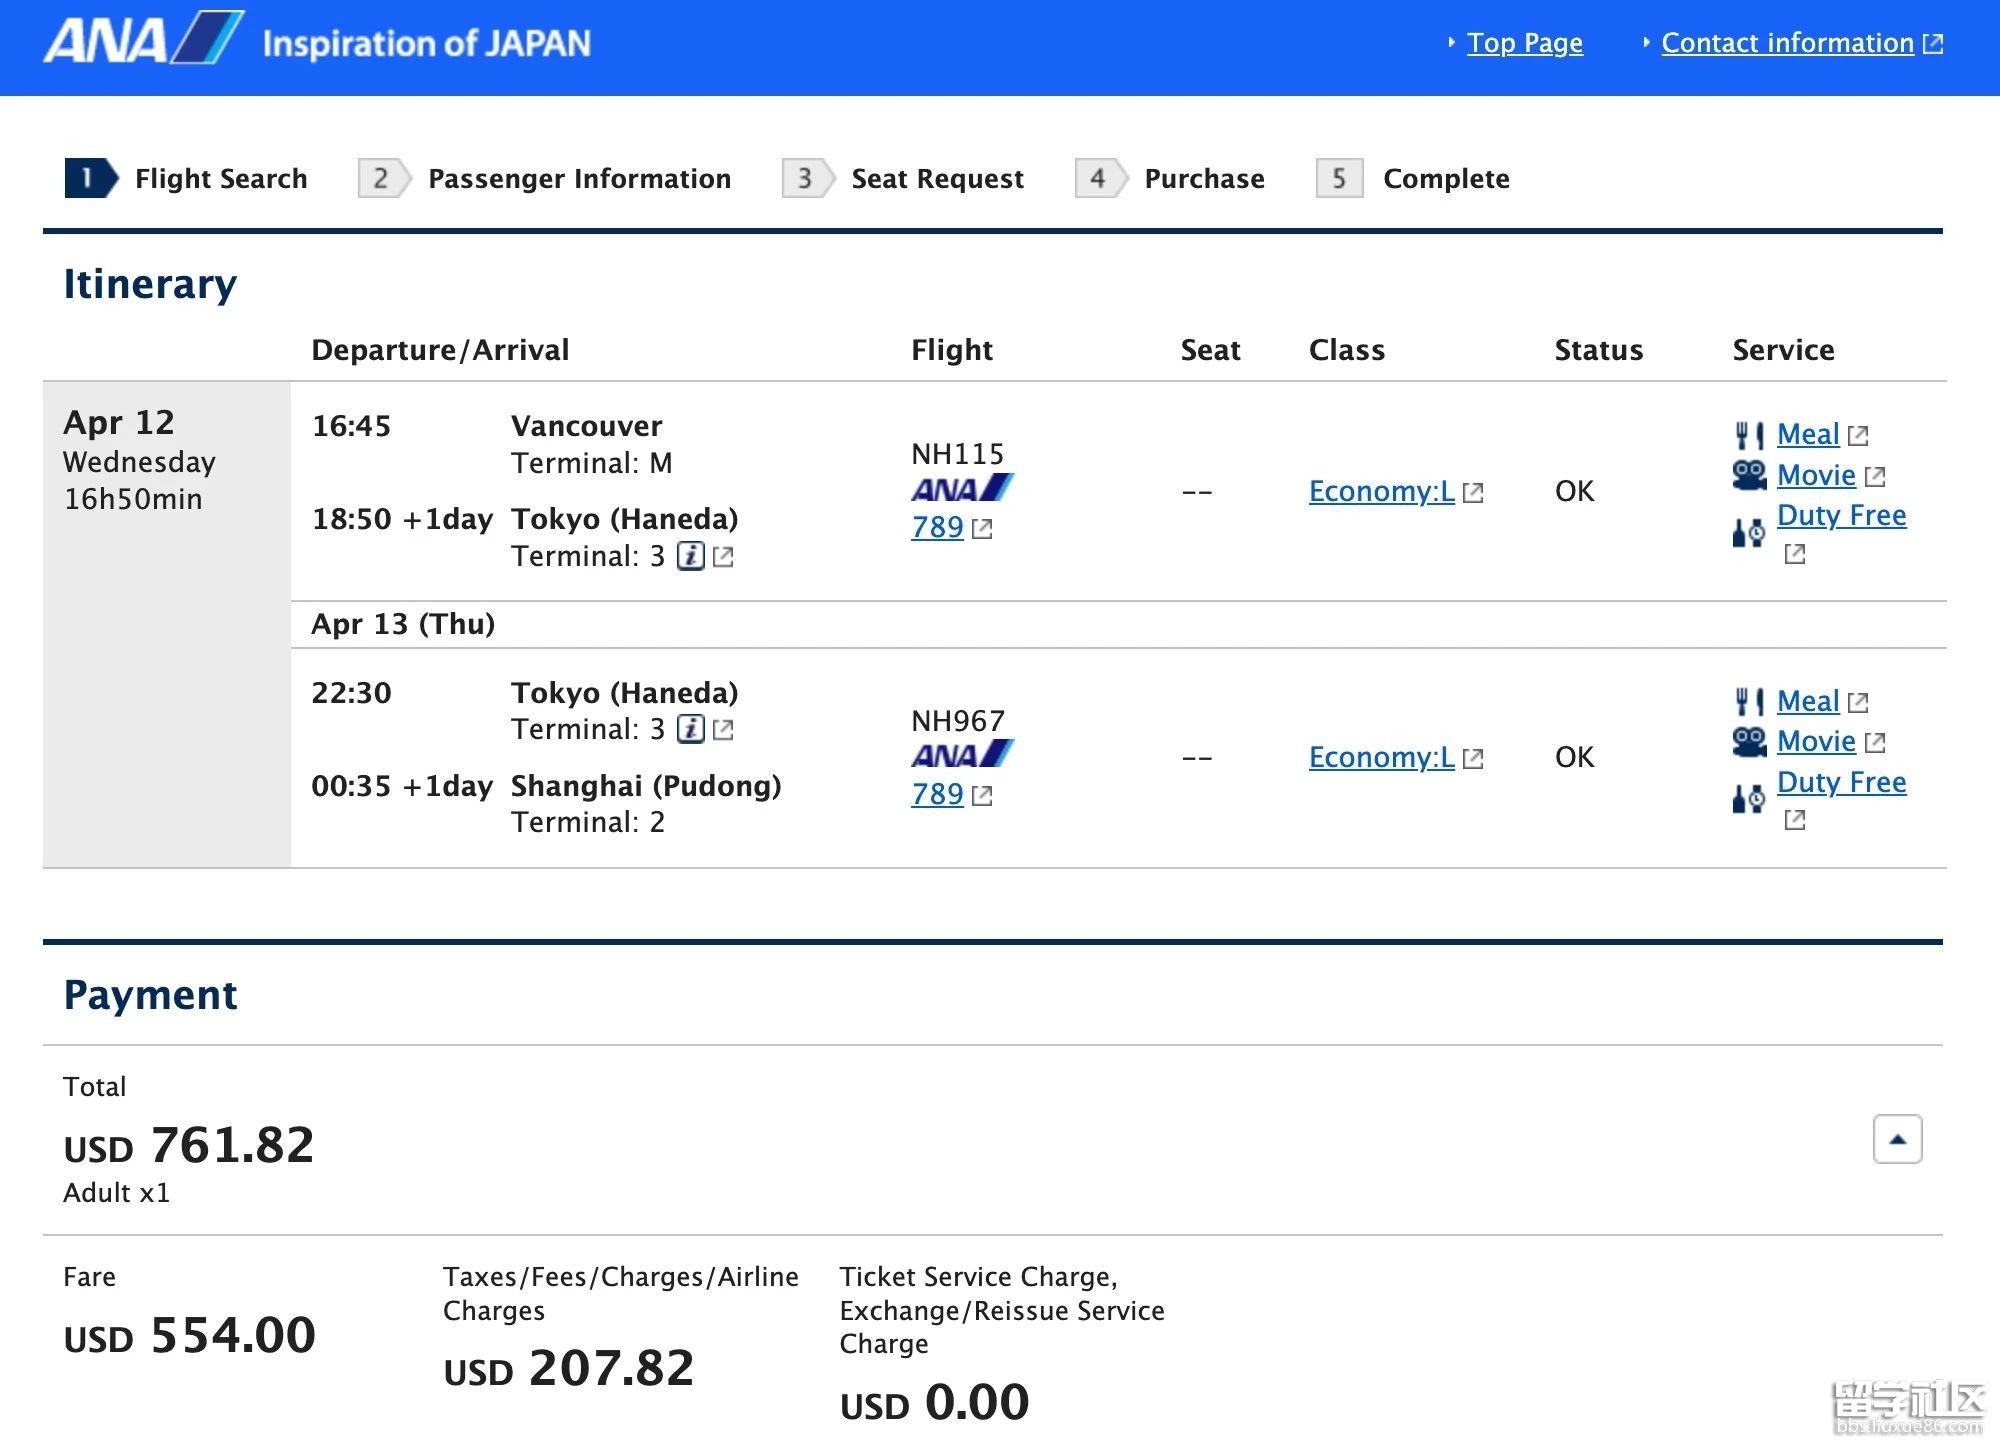The height and width of the screenshot is (1448, 2000).
Task: Click the taxes amount USD 207.82
Action: coord(568,1368)
